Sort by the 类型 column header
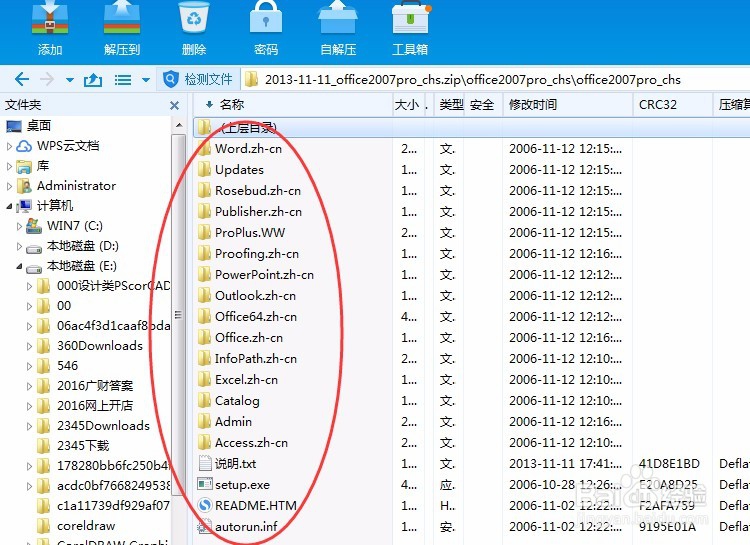The width and height of the screenshot is (750, 545). point(451,104)
